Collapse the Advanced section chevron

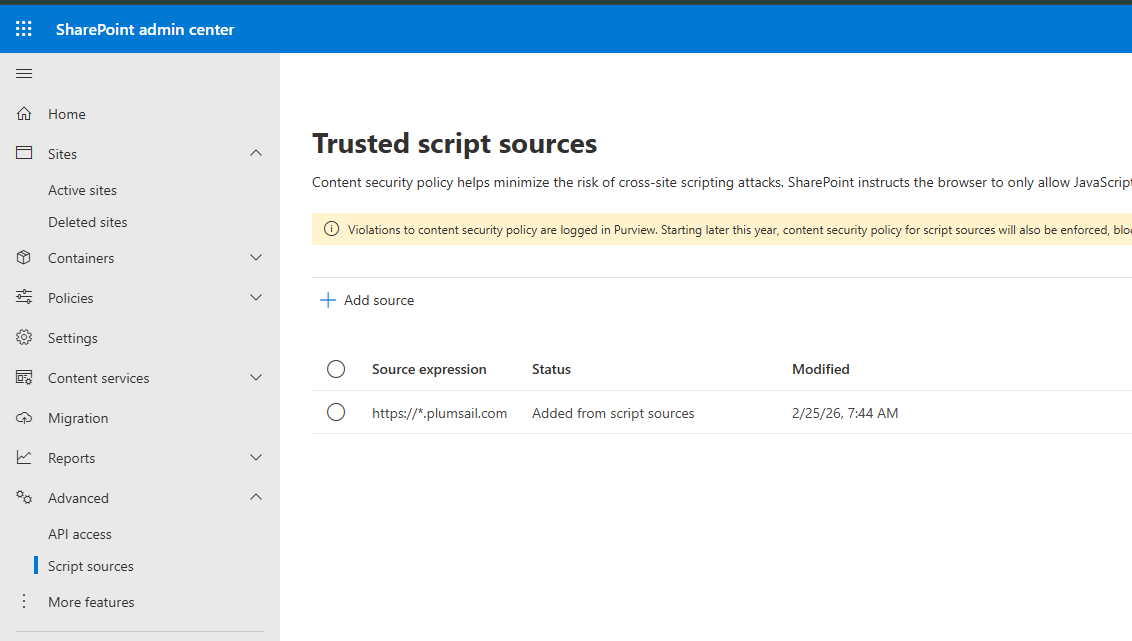click(x=256, y=498)
